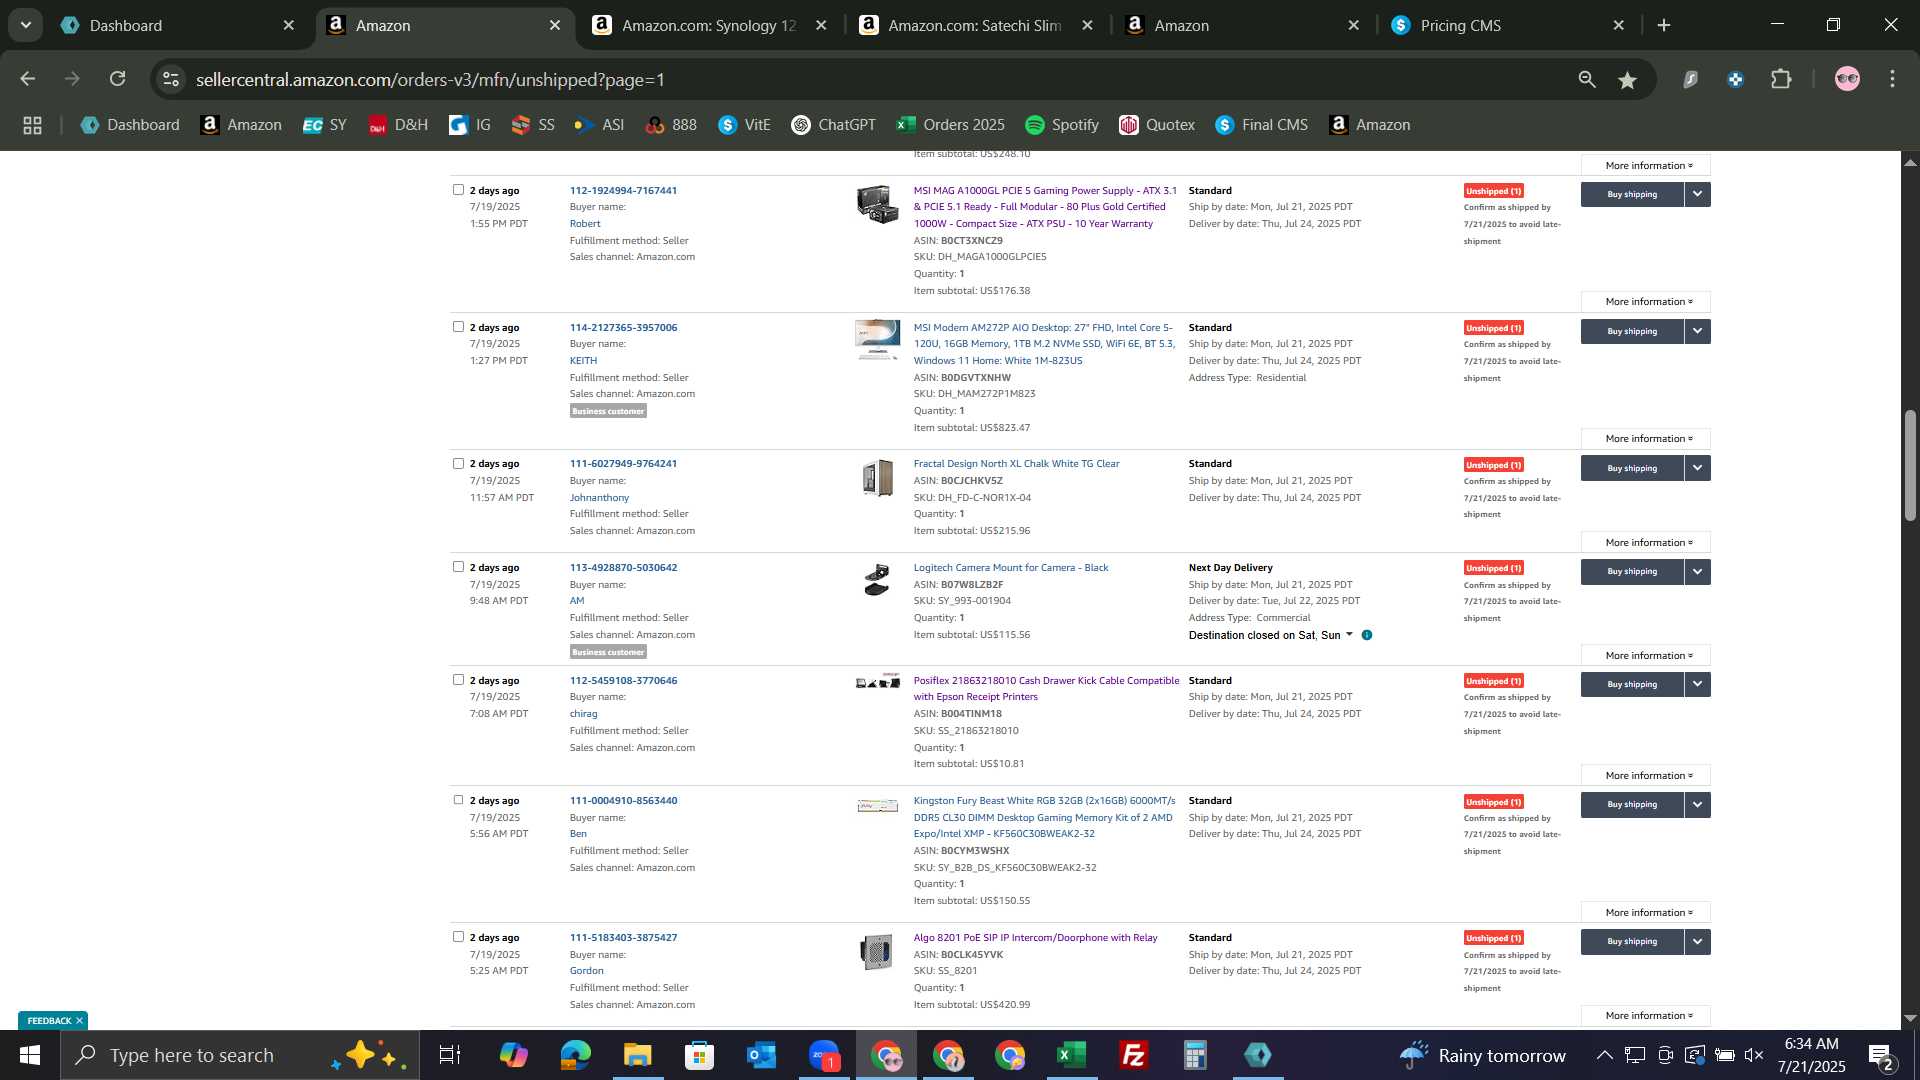Bookmark this page with the star icon
Viewport: 1920px width, 1080px height.
1627,80
